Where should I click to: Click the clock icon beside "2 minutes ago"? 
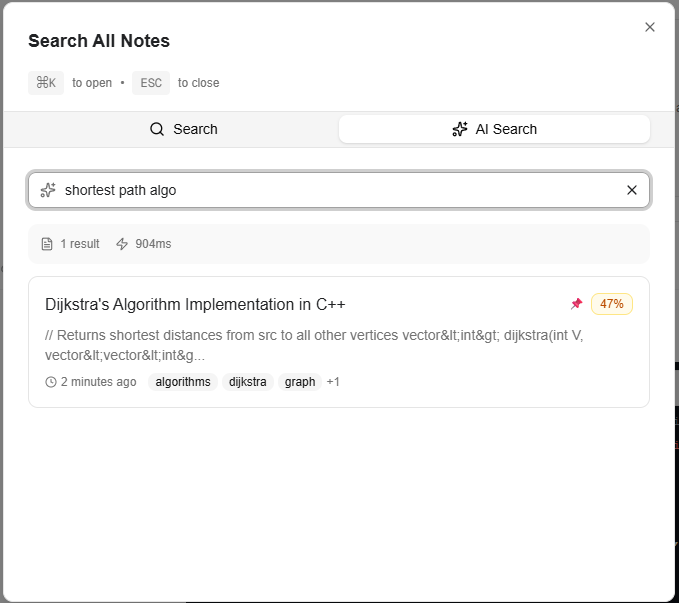click(51, 382)
